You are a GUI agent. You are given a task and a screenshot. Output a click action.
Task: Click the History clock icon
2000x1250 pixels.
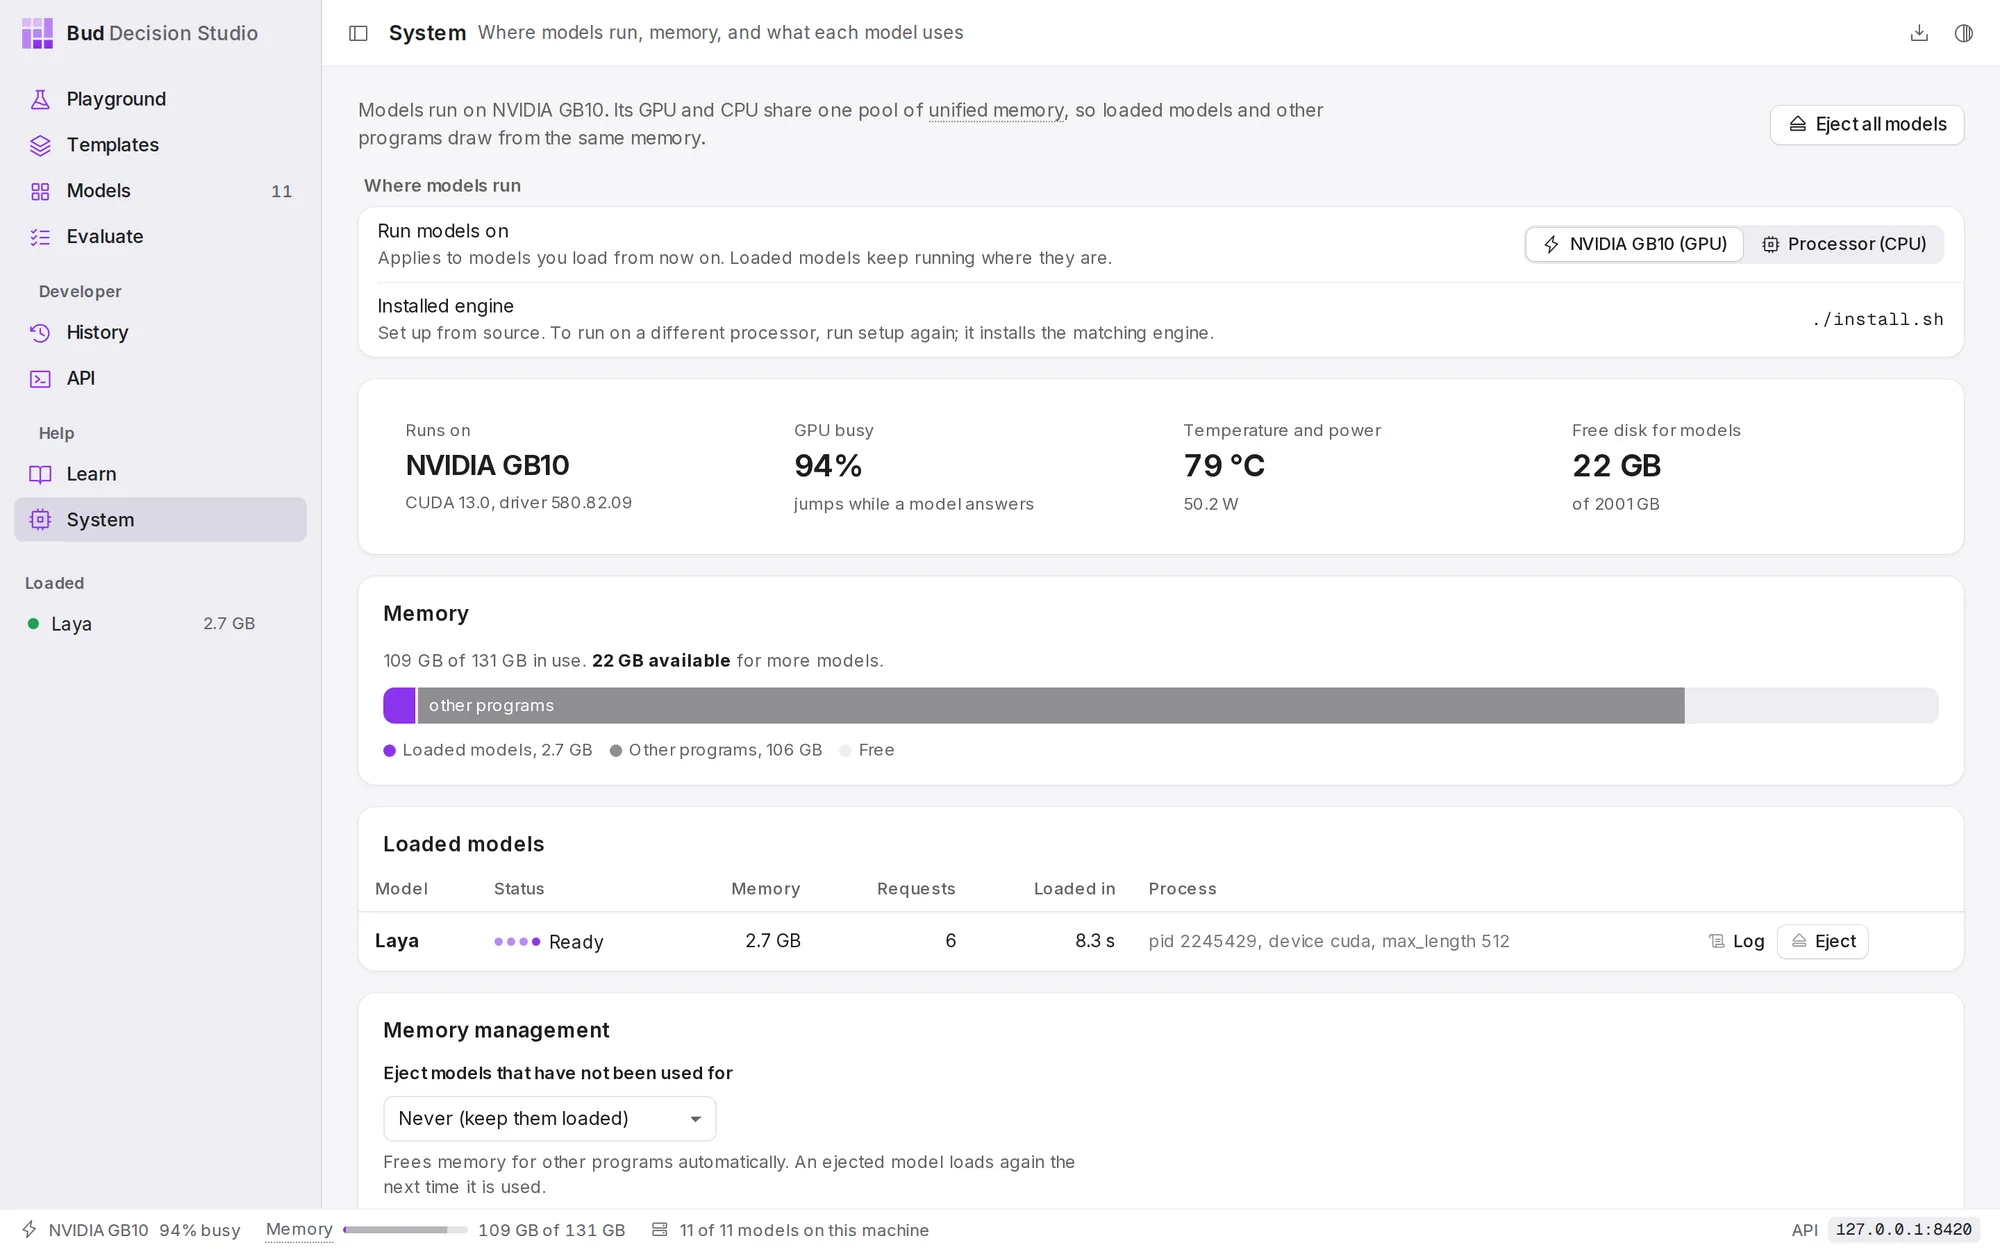[40, 333]
